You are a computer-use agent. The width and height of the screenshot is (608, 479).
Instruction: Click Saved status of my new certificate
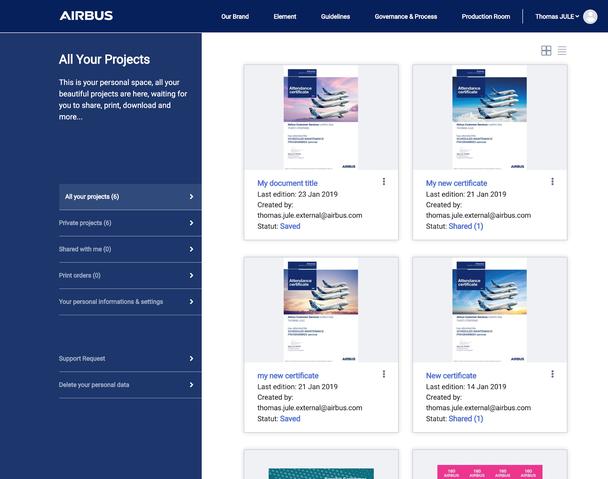[290, 418]
